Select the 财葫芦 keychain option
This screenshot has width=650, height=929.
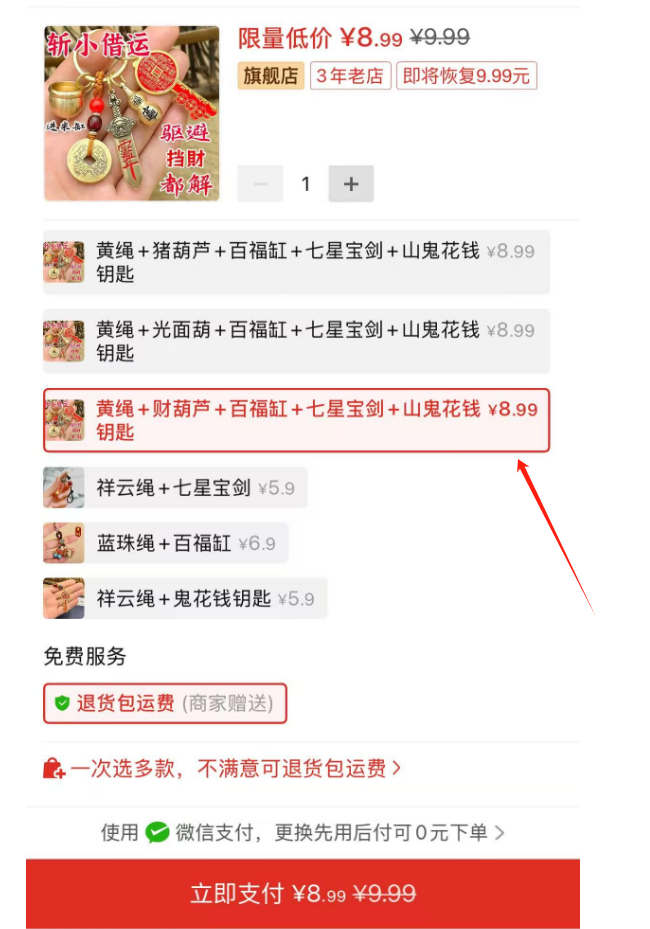coord(296,420)
